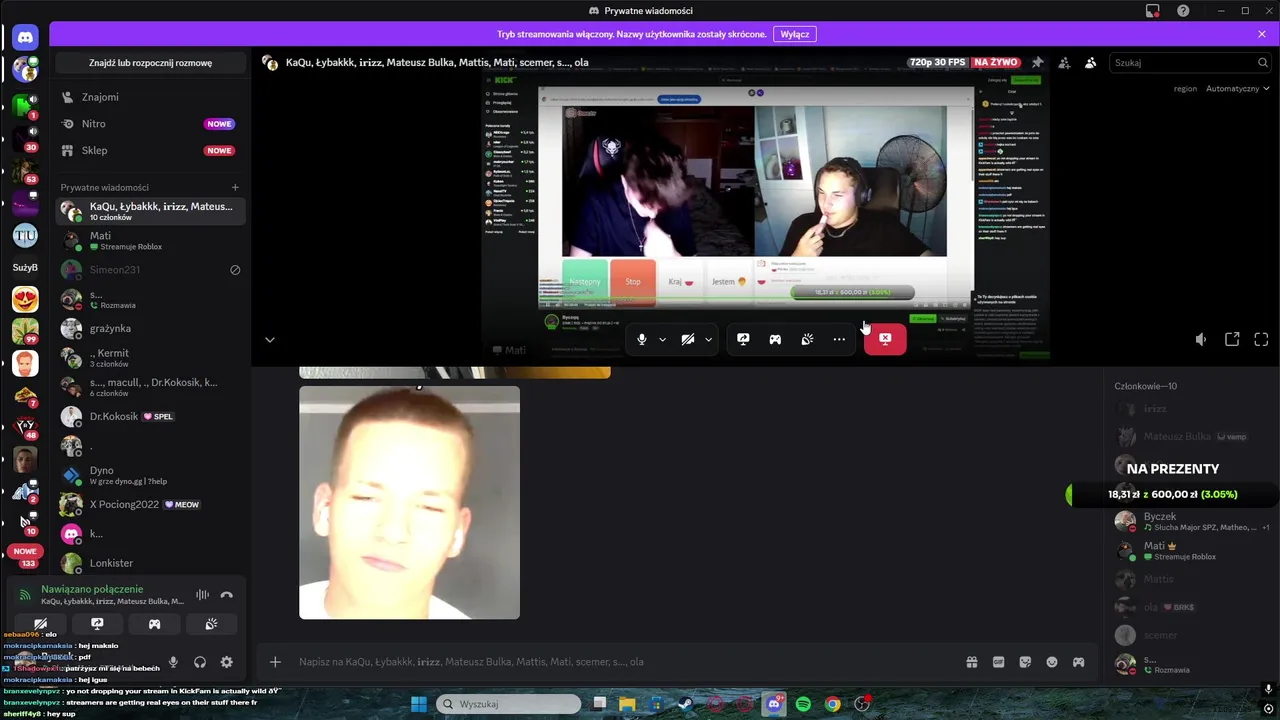Open Steam from the Windows taskbar
The height and width of the screenshot is (720, 1280).
coord(686,704)
